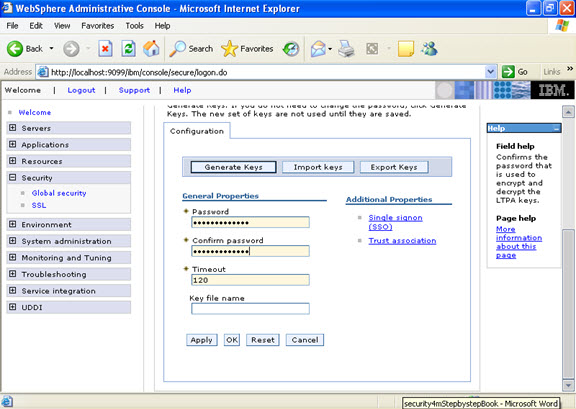Open the File menu
The width and height of the screenshot is (576, 409).
tap(12, 26)
